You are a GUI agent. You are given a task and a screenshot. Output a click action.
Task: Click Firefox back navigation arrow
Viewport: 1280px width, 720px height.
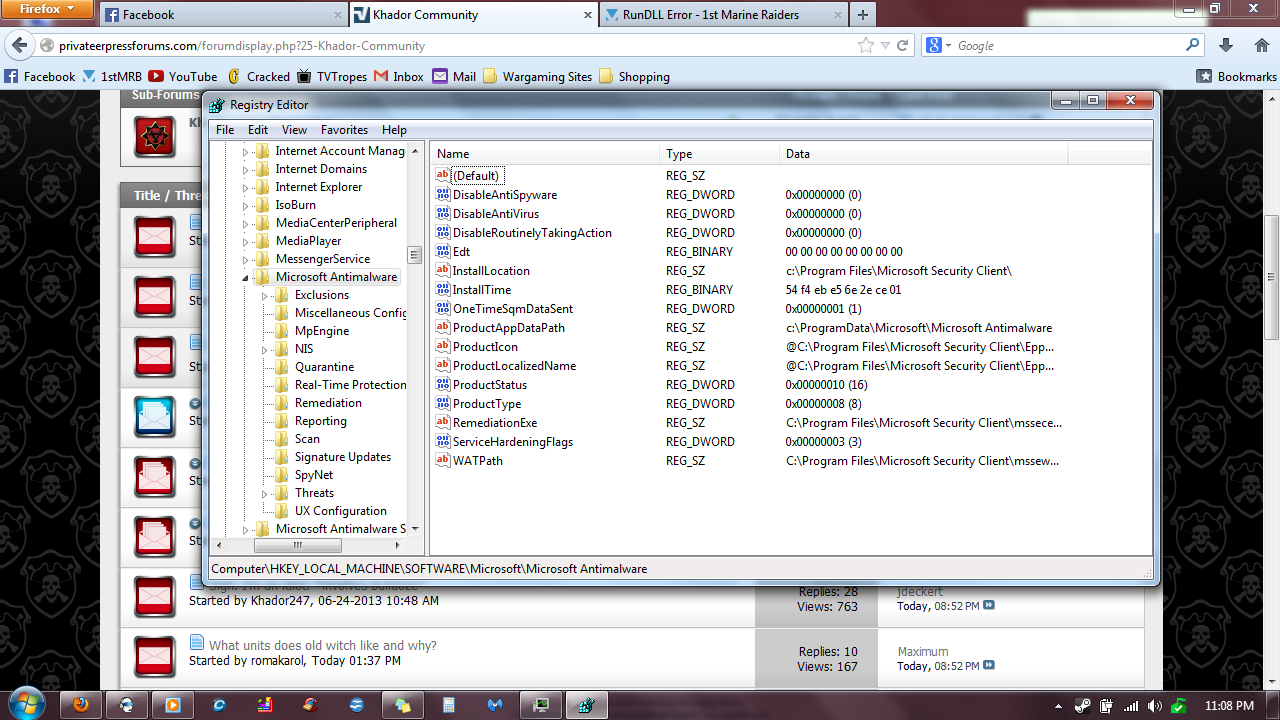[x=20, y=45]
